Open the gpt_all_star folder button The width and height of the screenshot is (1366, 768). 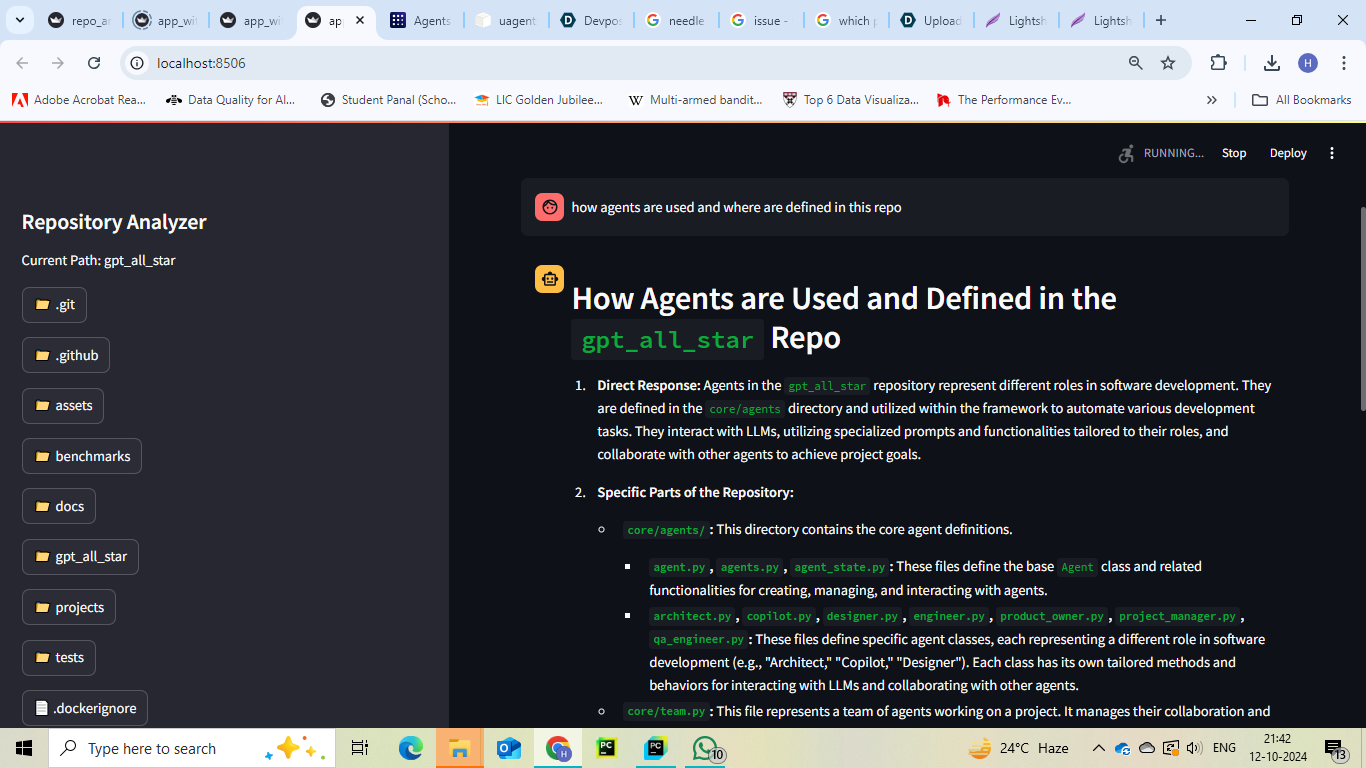[80, 556]
